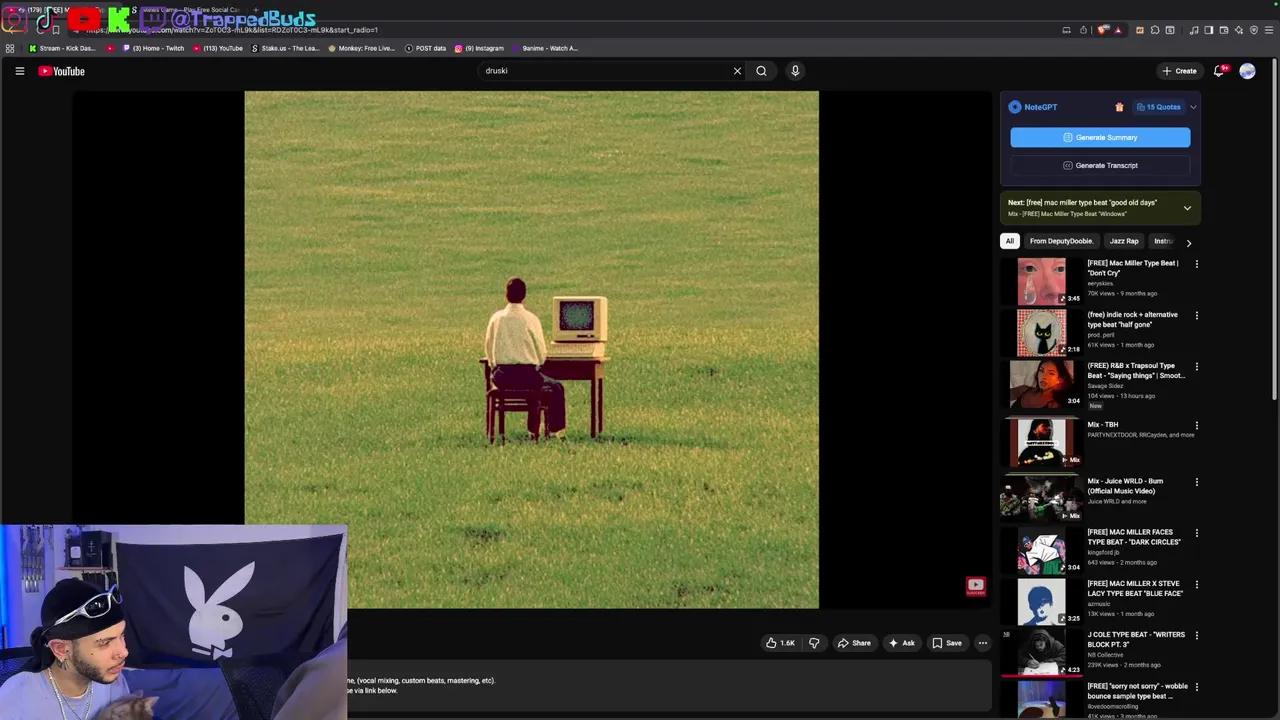This screenshot has height=720, width=1280.
Task: Open options for BLUE FACE video
Action: 1196,585
